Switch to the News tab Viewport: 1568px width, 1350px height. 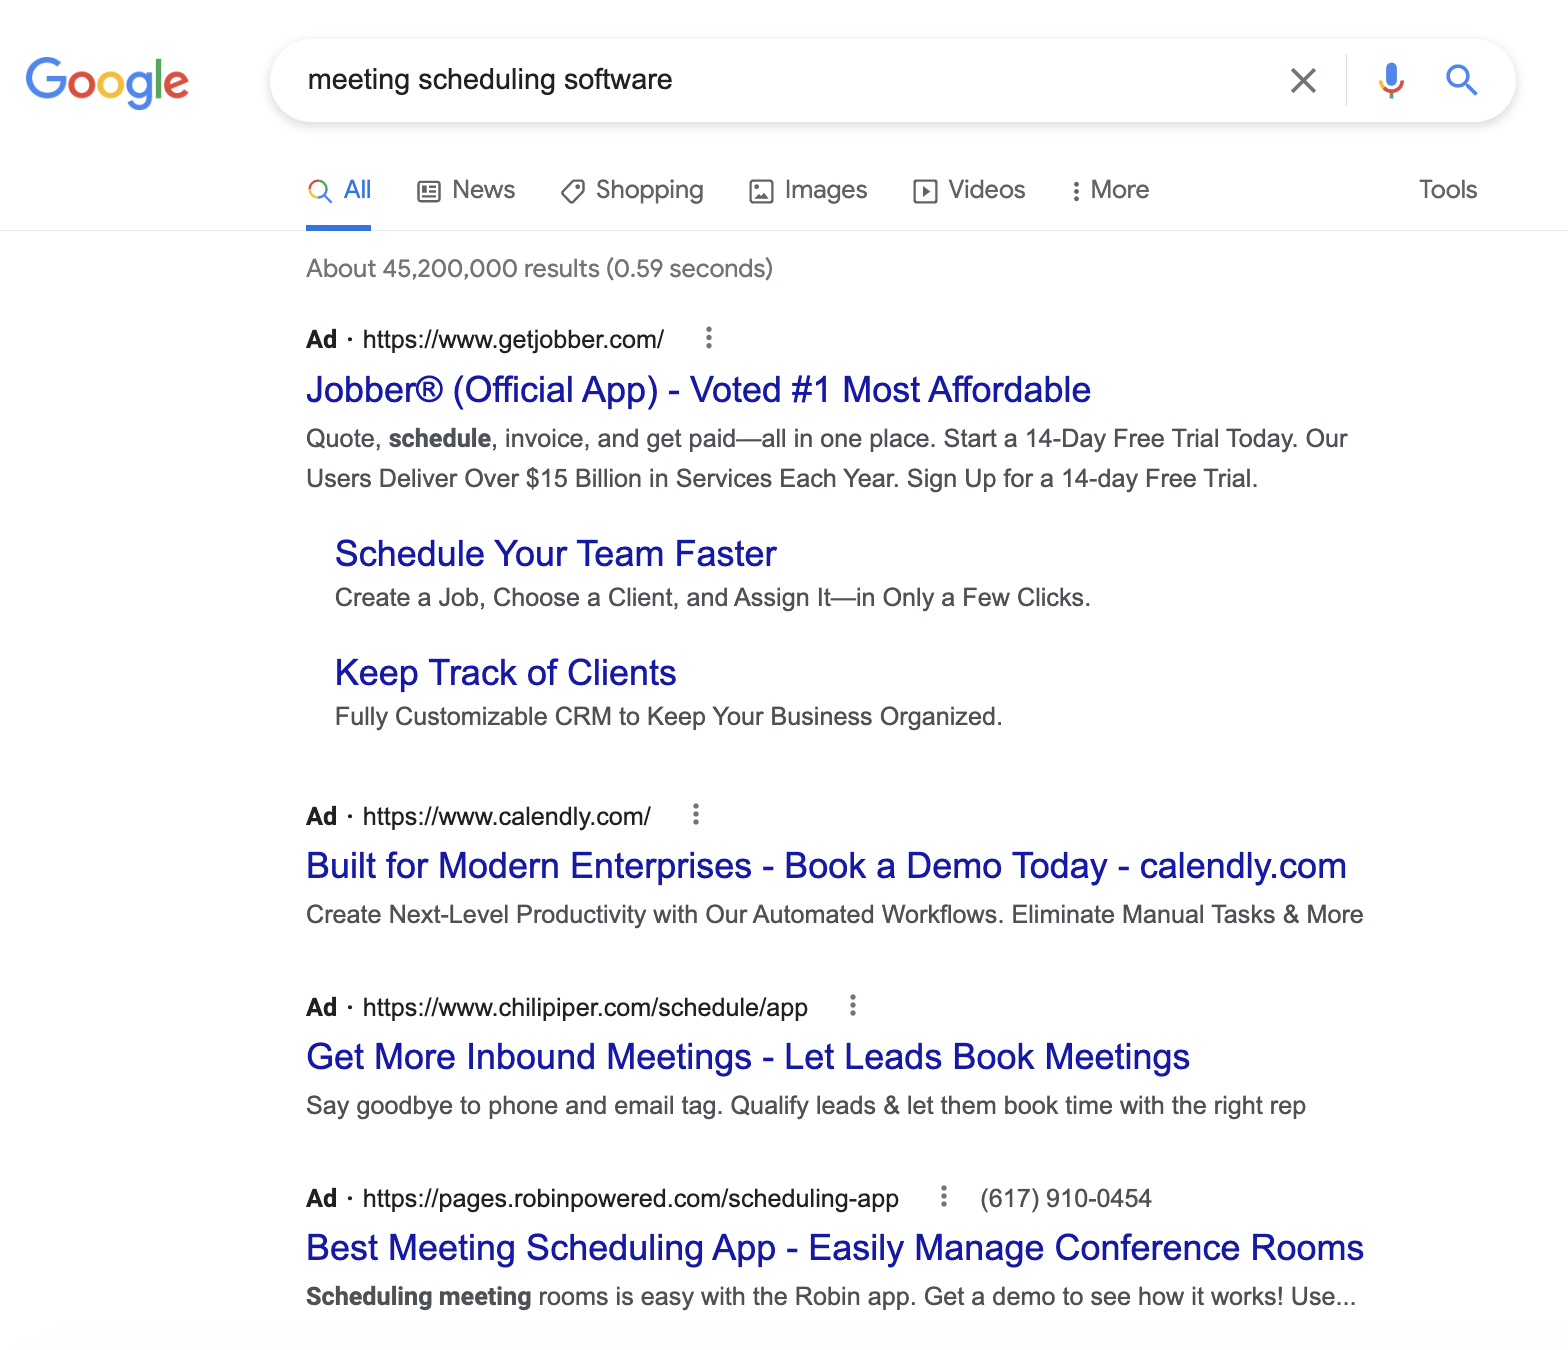(x=466, y=190)
